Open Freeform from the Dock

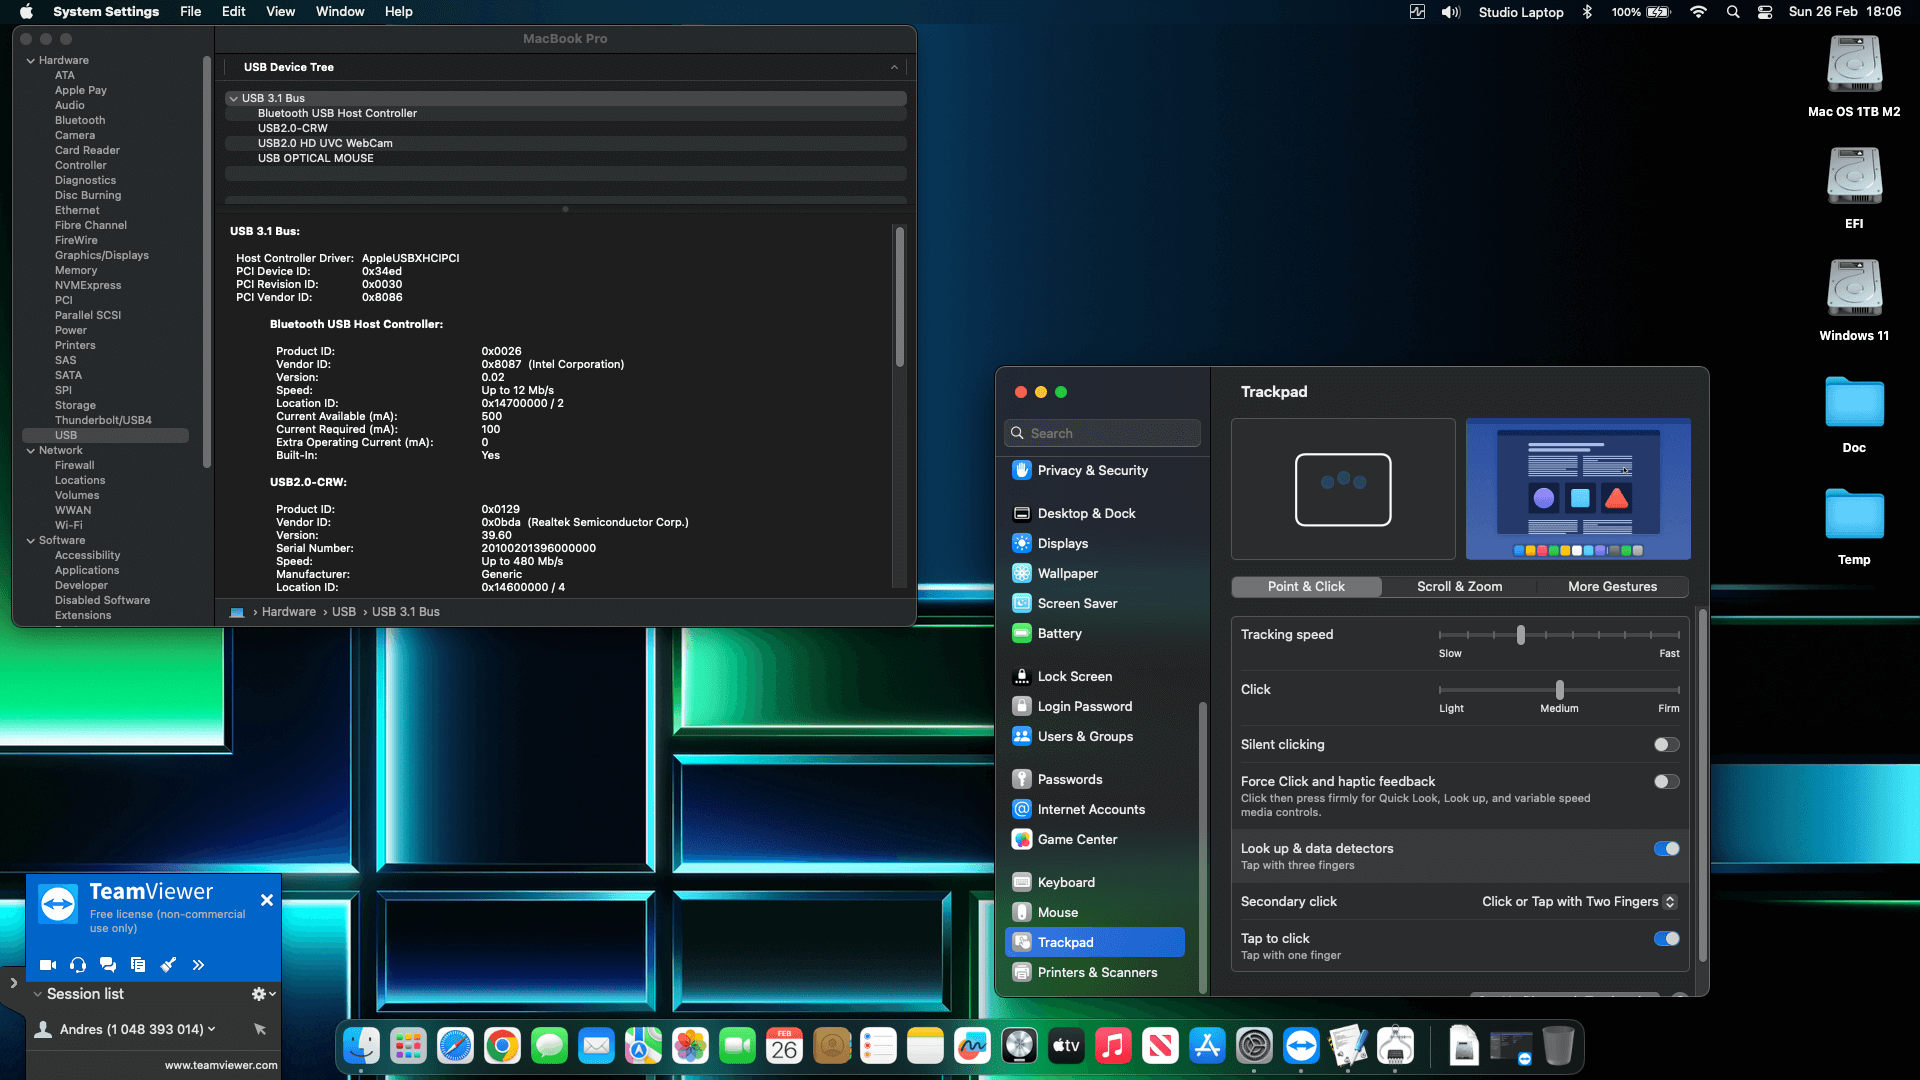(972, 1046)
